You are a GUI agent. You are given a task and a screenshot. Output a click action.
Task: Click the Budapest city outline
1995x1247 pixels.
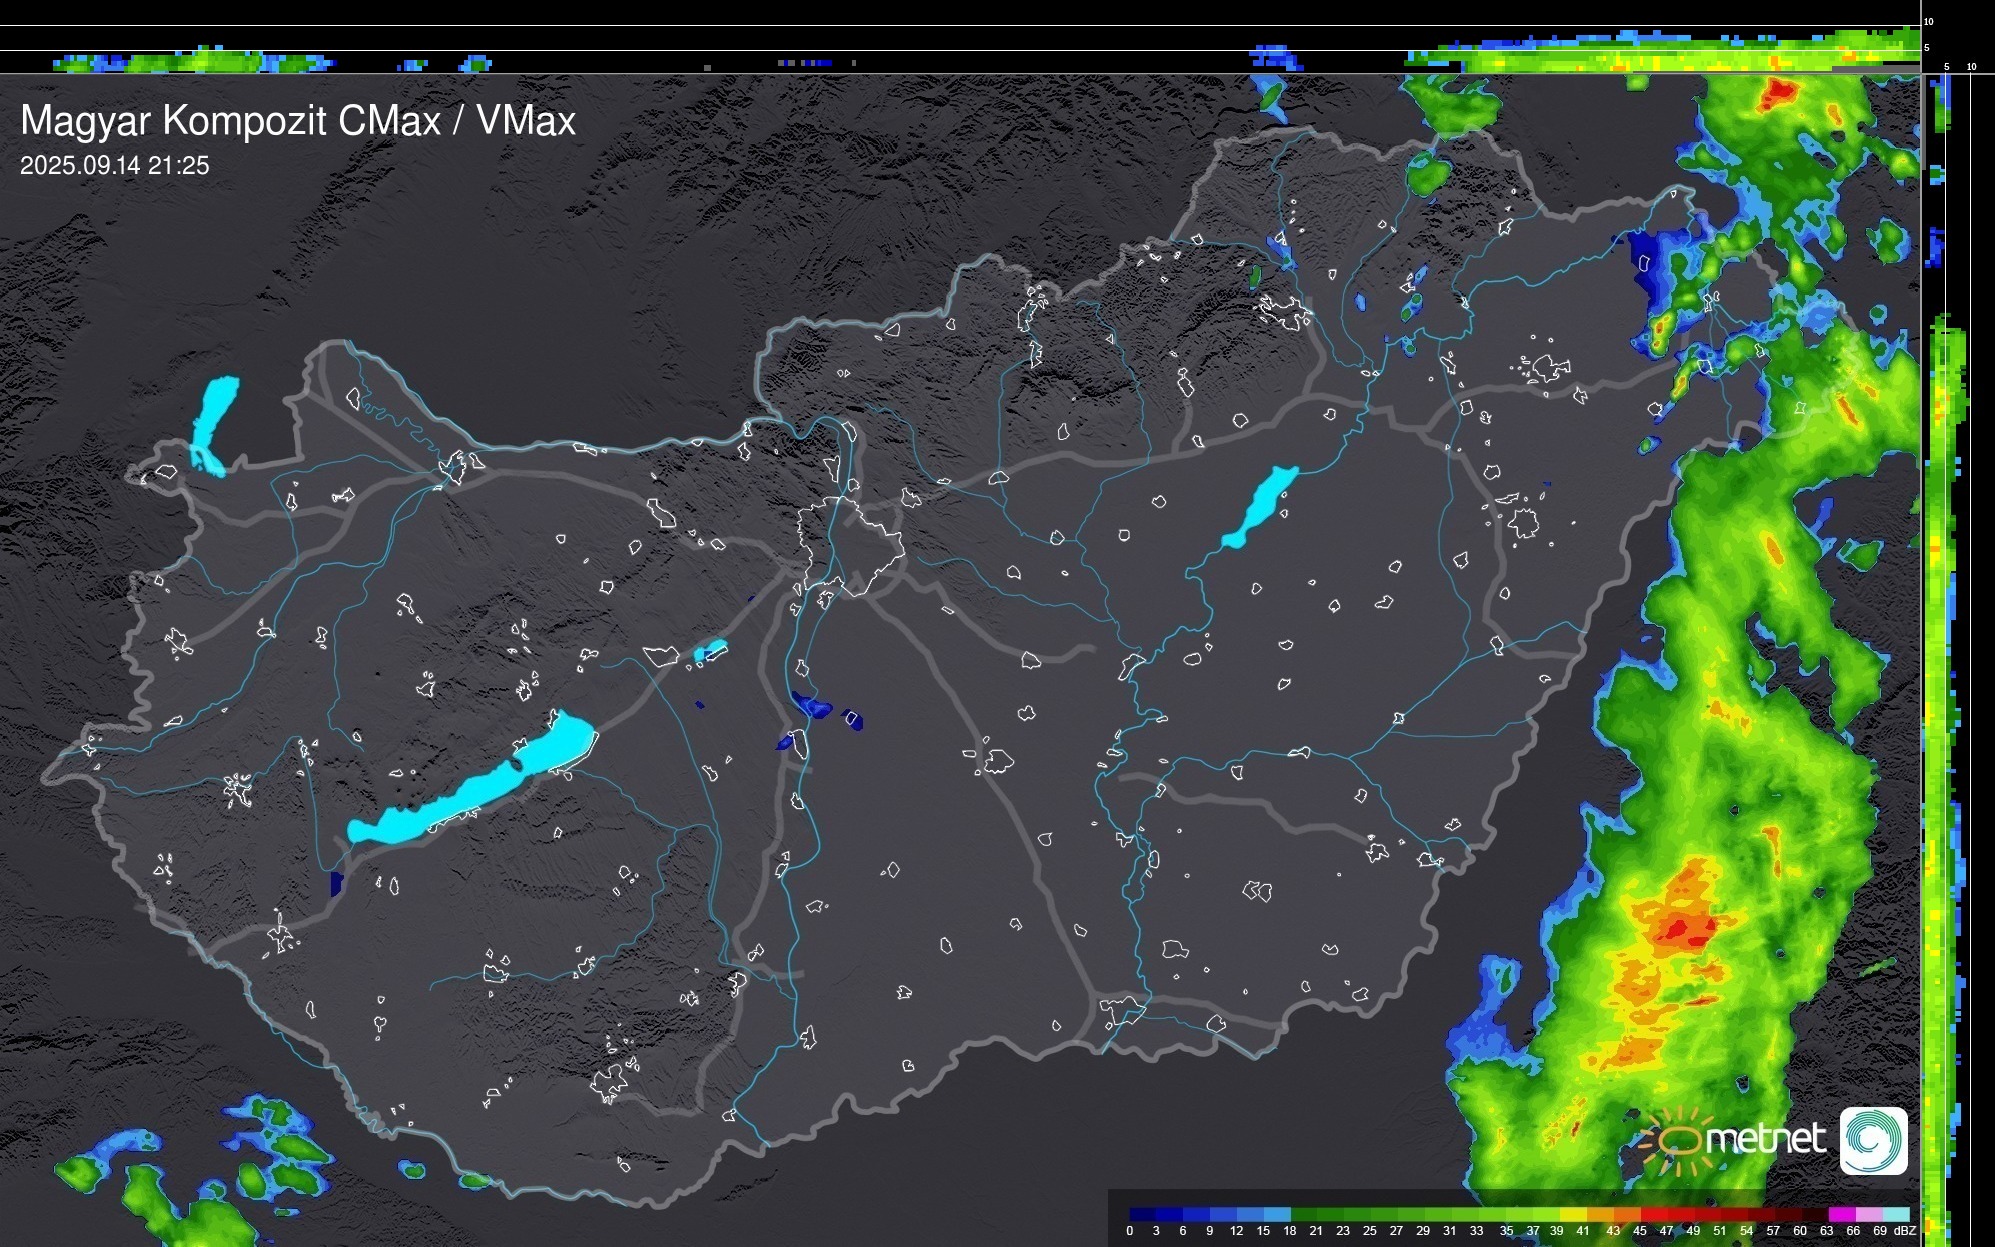pos(850,545)
